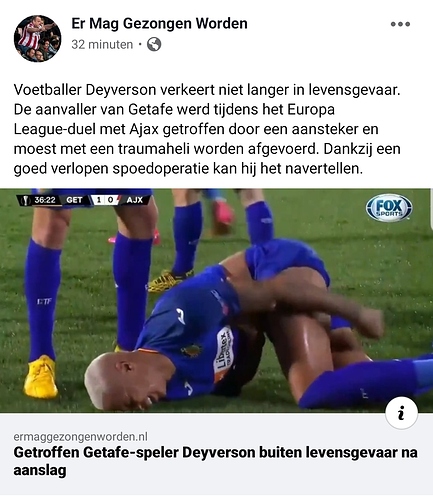
Task: Click the Europa League logo on scoreboard
Action: click(25, 200)
